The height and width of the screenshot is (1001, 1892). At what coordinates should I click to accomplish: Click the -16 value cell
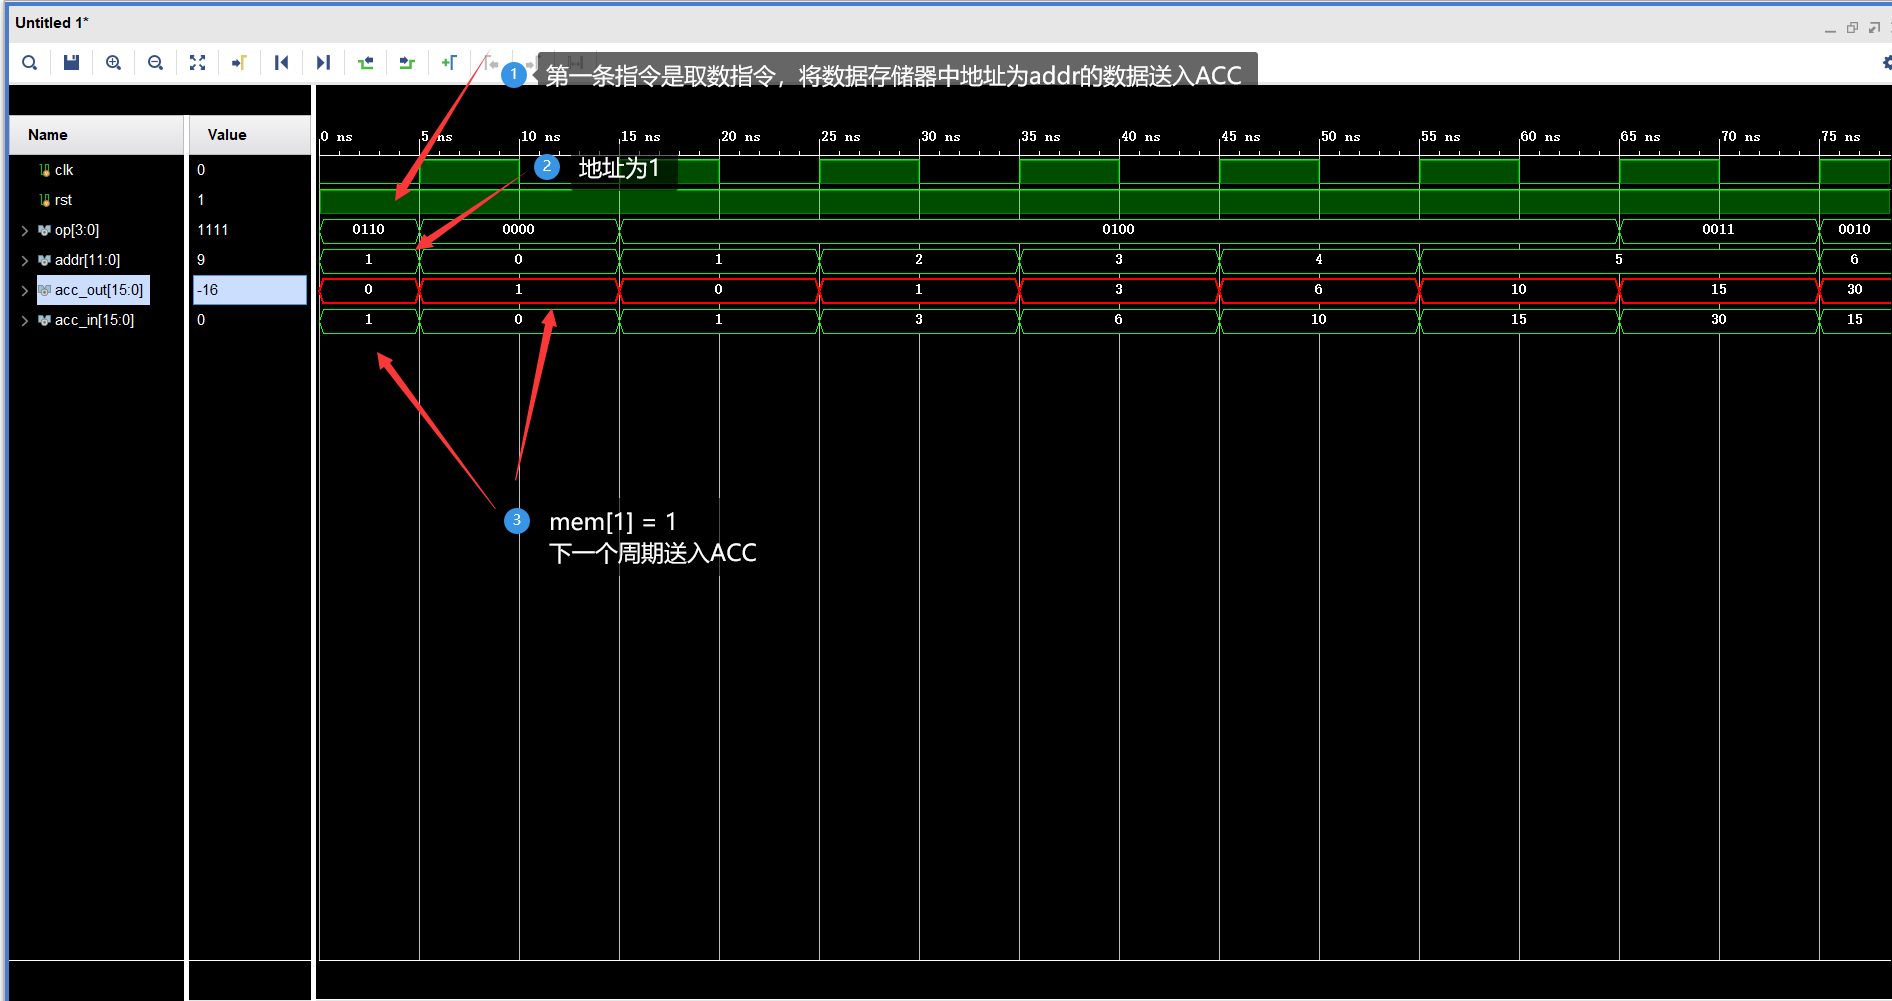pos(250,290)
